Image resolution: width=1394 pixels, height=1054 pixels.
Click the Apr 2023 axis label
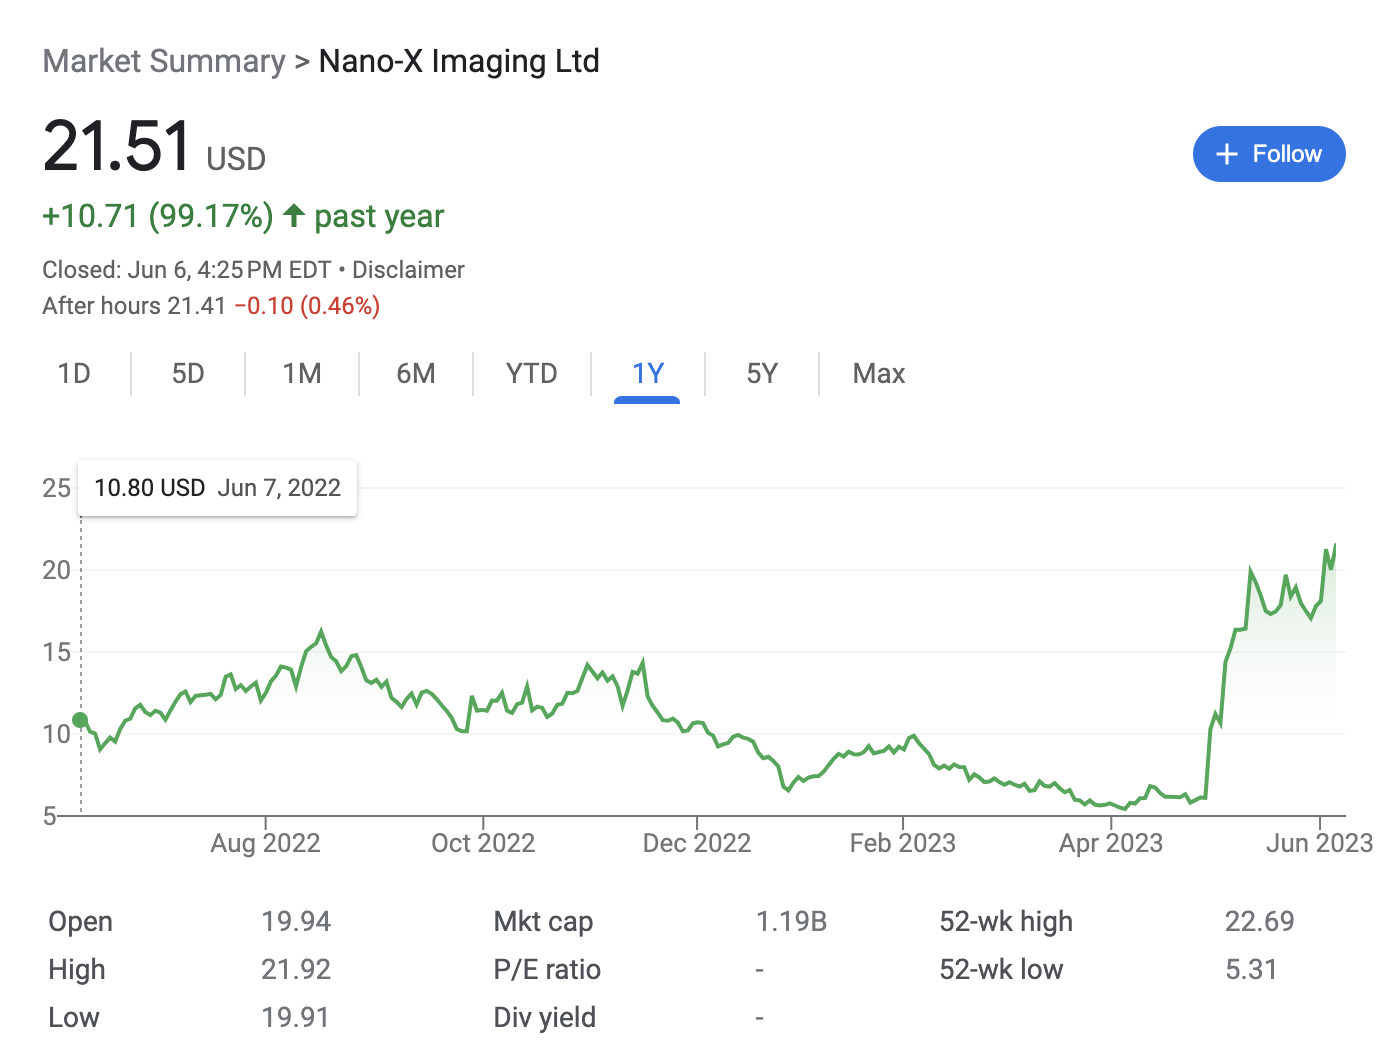point(1111,843)
